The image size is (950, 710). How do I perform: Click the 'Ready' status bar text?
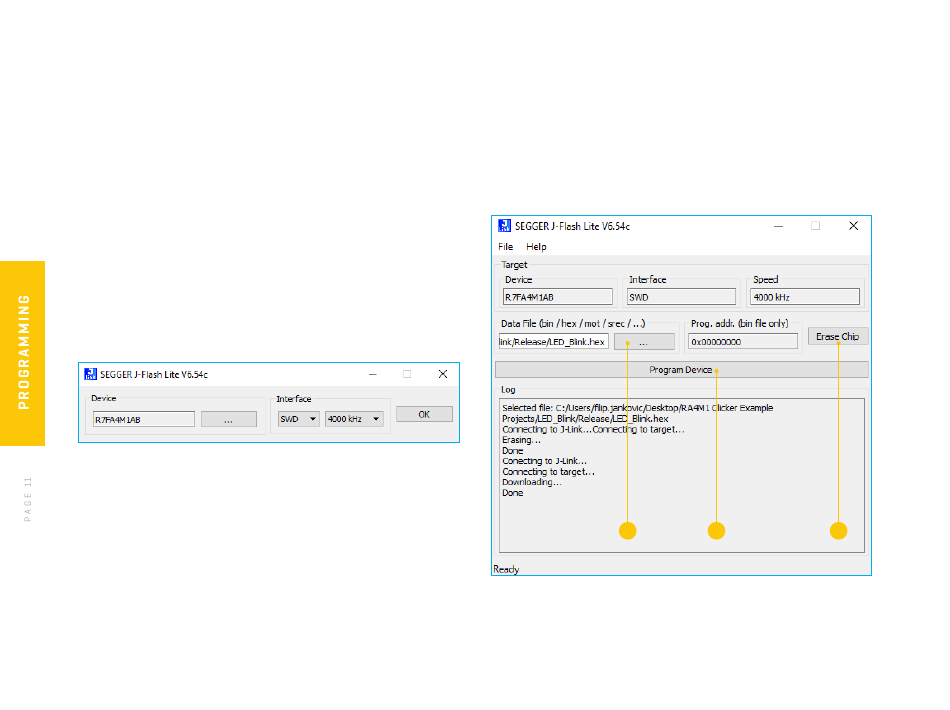point(506,569)
